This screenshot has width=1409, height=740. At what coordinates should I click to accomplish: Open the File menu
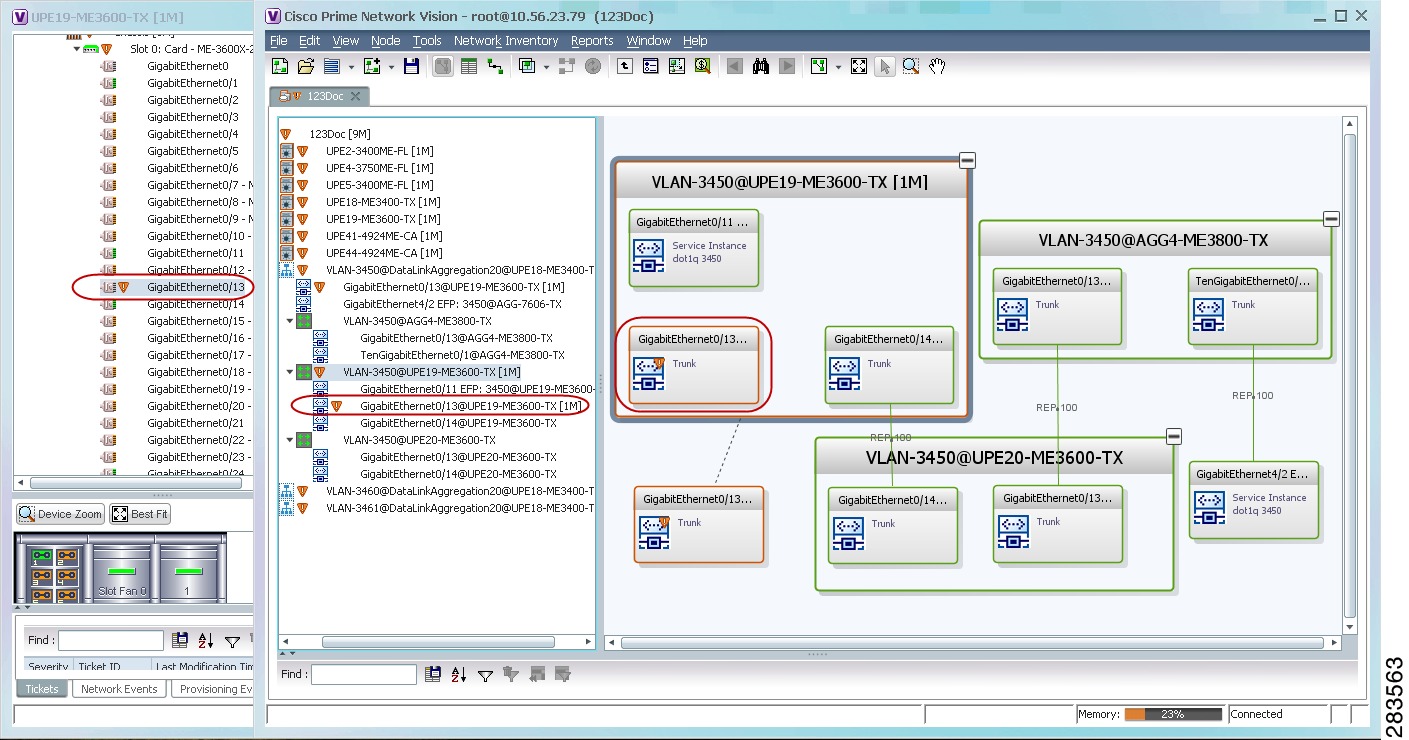pyautogui.click(x=279, y=41)
